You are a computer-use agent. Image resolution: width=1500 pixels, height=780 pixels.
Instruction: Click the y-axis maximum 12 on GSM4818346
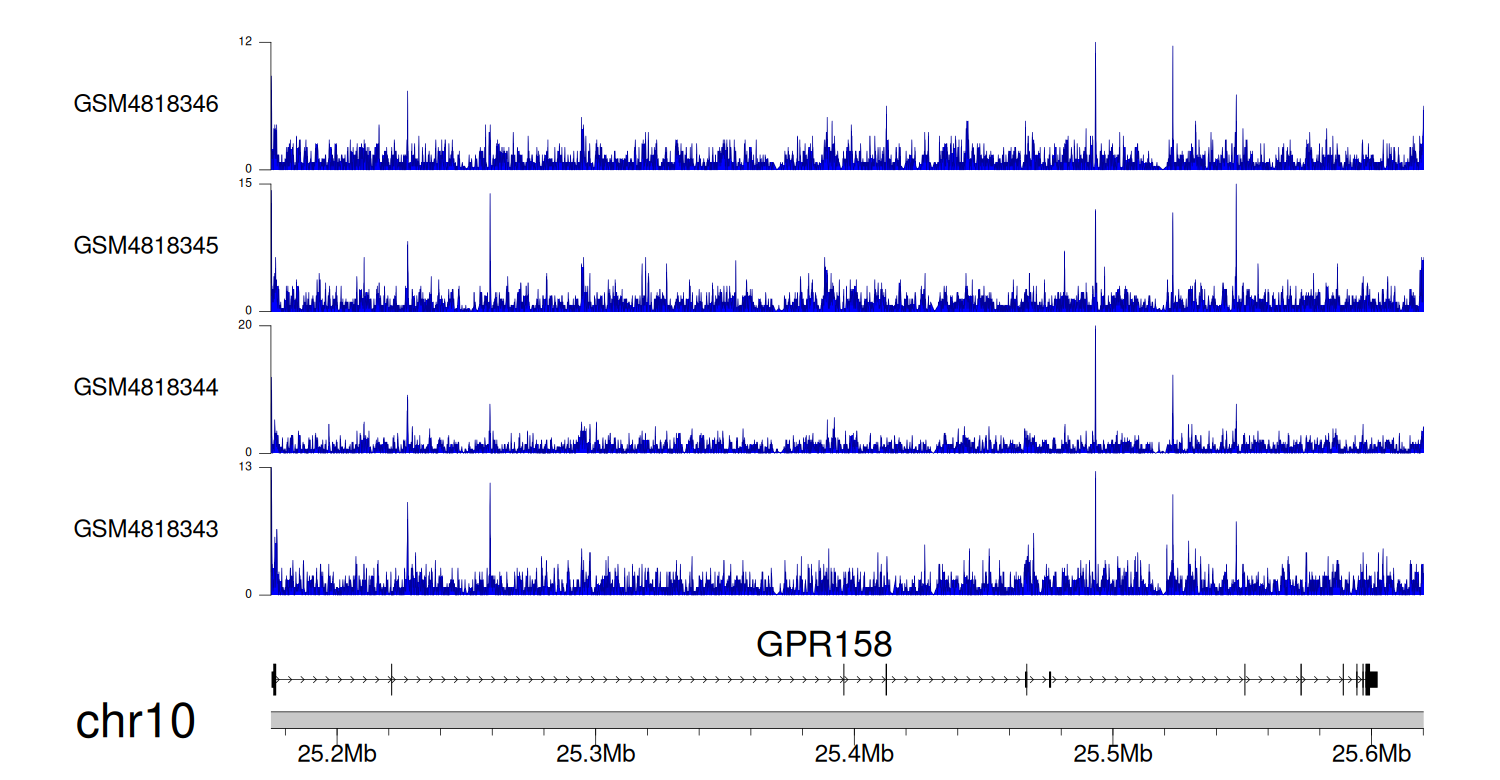[x=245, y=42]
